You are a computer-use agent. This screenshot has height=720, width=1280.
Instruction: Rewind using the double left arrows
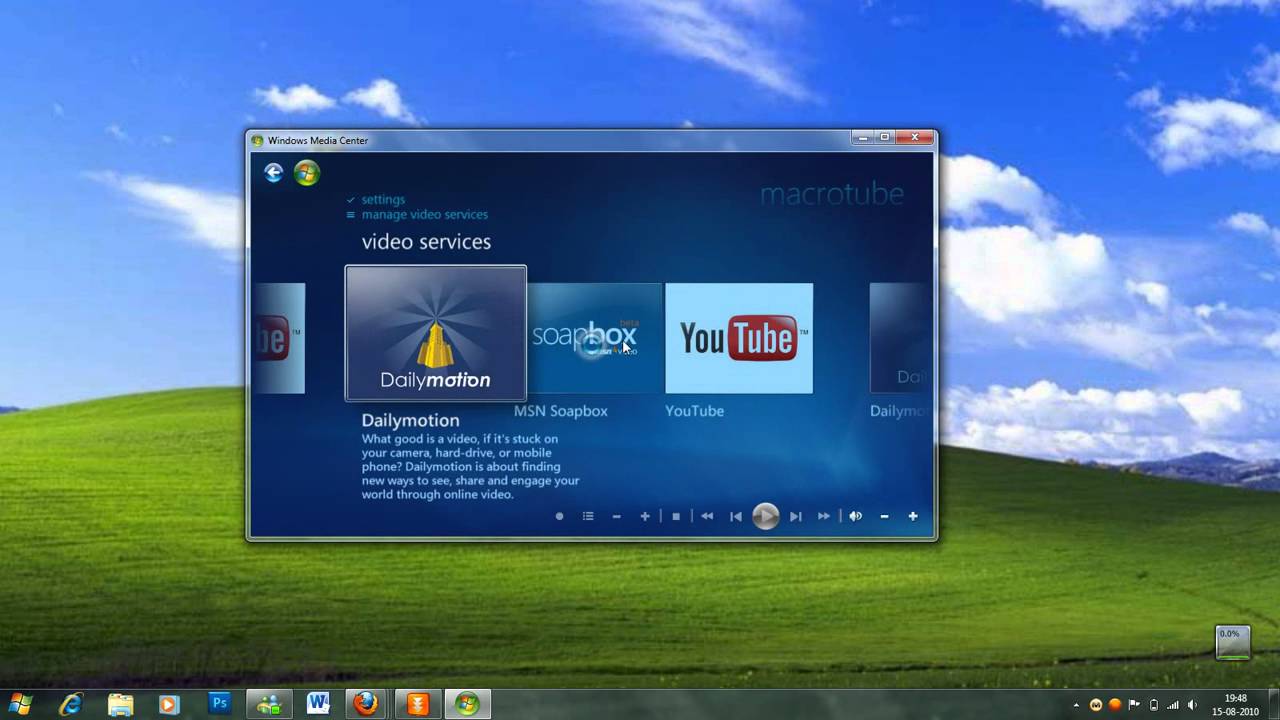[x=707, y=516]
